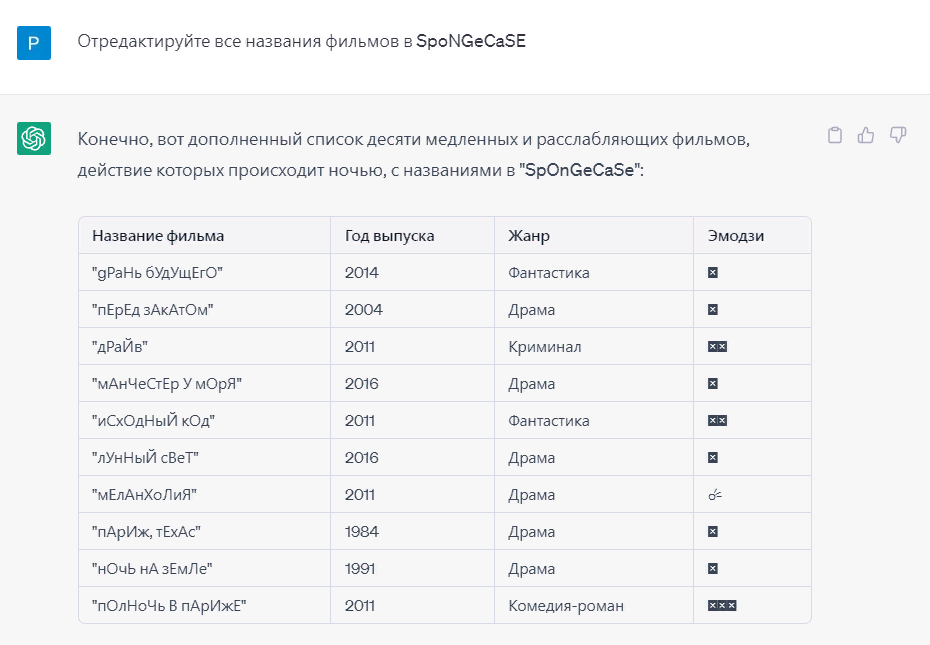Click the "gРаНь бУдУщЕгО" film title cell
The height and width of the screenshot is (645, 930).
click(157, 272)
